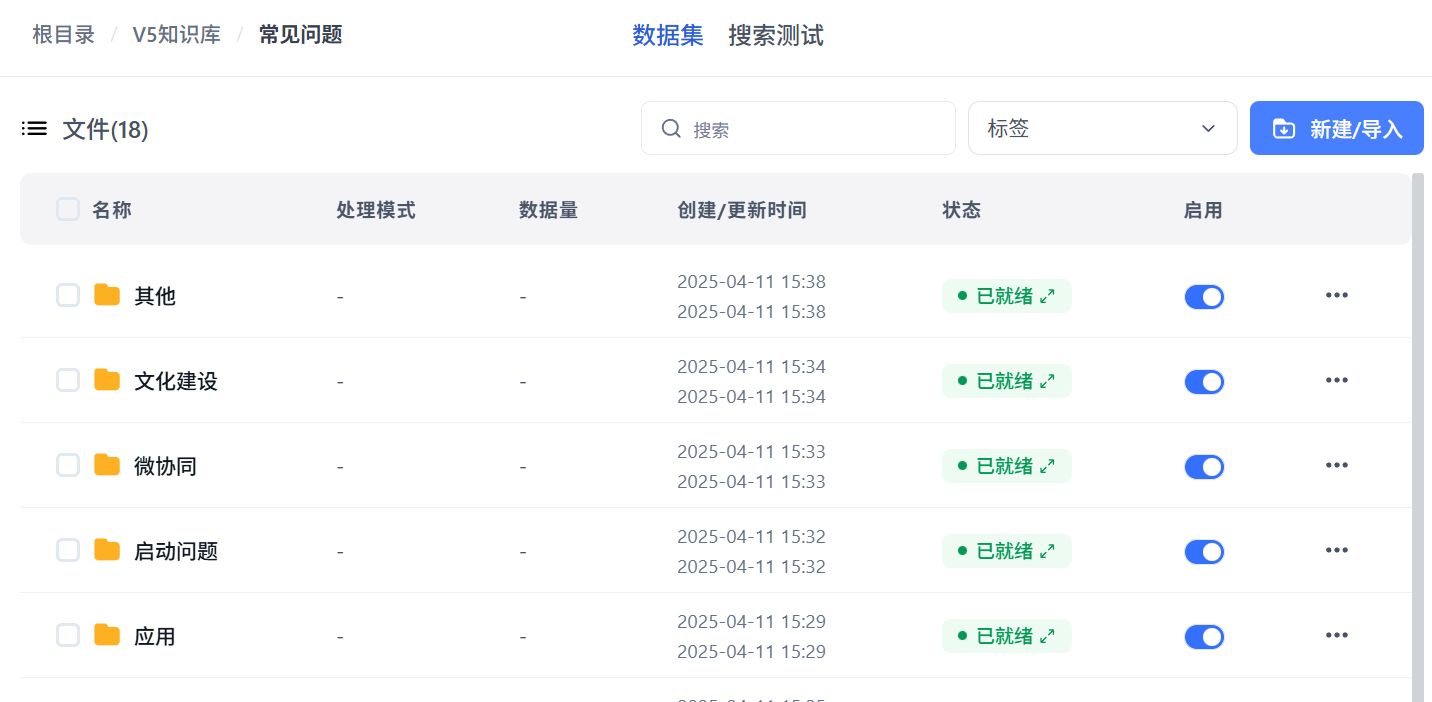Click the magnifier icon in search box
Viewport: 1432px width, 702px height.
coord(672,129)
